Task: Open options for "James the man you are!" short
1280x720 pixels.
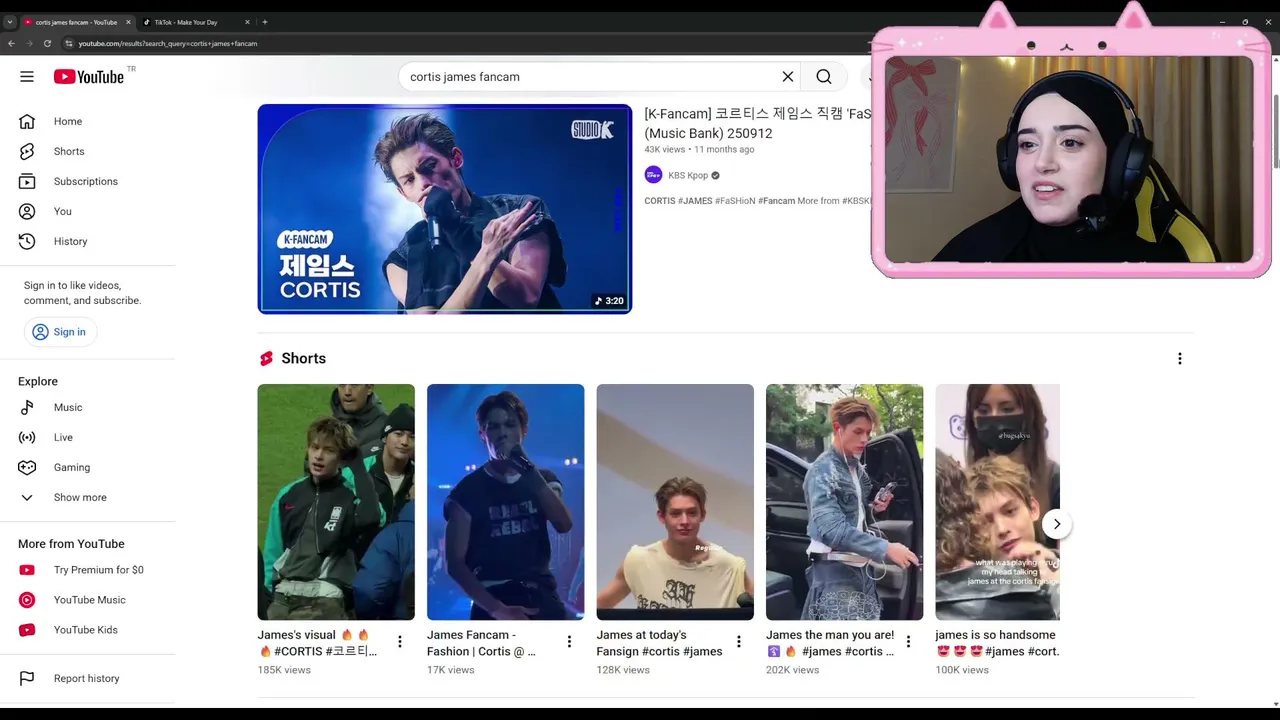Action: coord(908,642)
